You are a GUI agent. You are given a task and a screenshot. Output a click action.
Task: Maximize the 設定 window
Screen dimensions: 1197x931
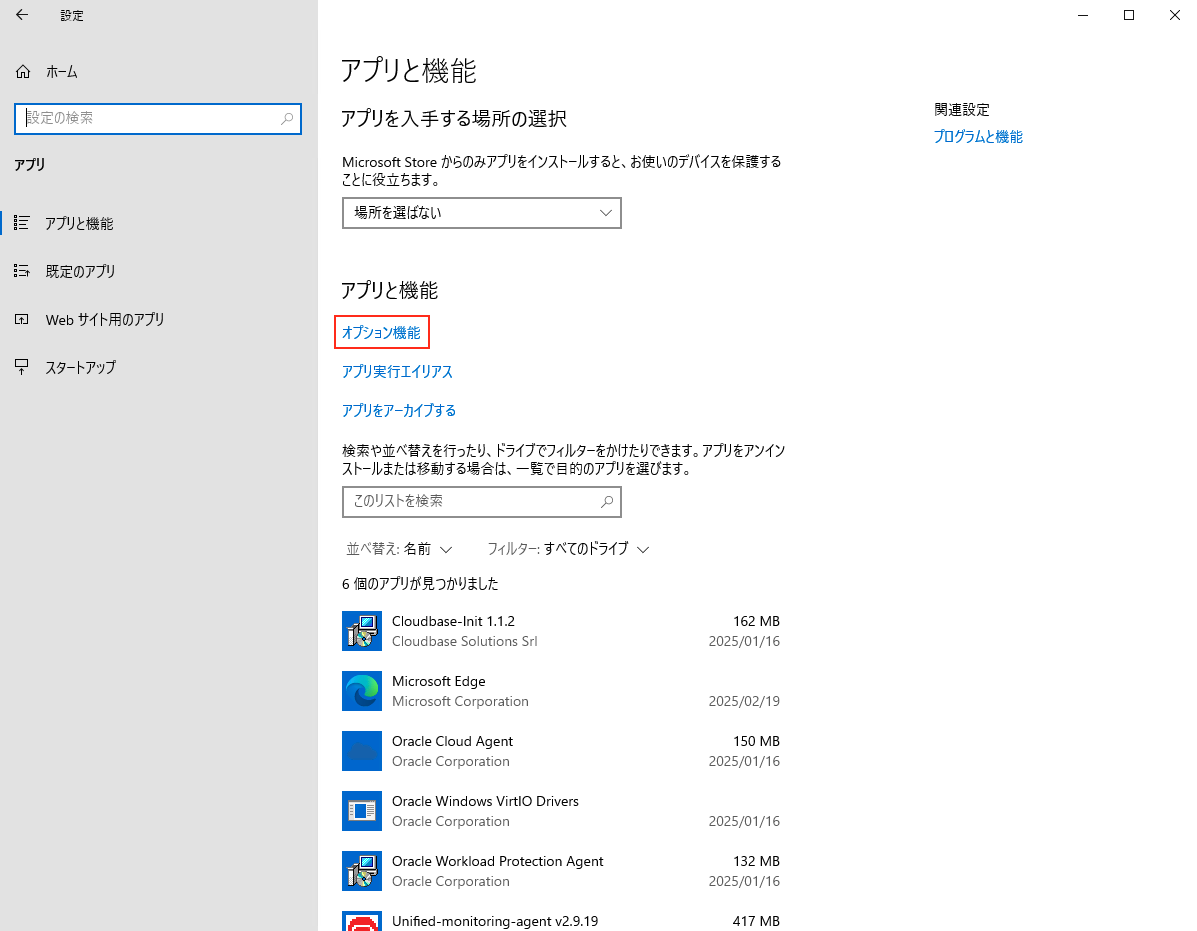pos(1129,14)
